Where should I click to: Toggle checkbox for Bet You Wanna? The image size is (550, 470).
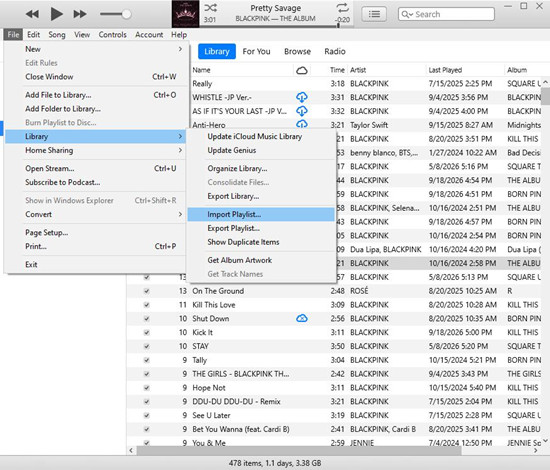[147, 429]
